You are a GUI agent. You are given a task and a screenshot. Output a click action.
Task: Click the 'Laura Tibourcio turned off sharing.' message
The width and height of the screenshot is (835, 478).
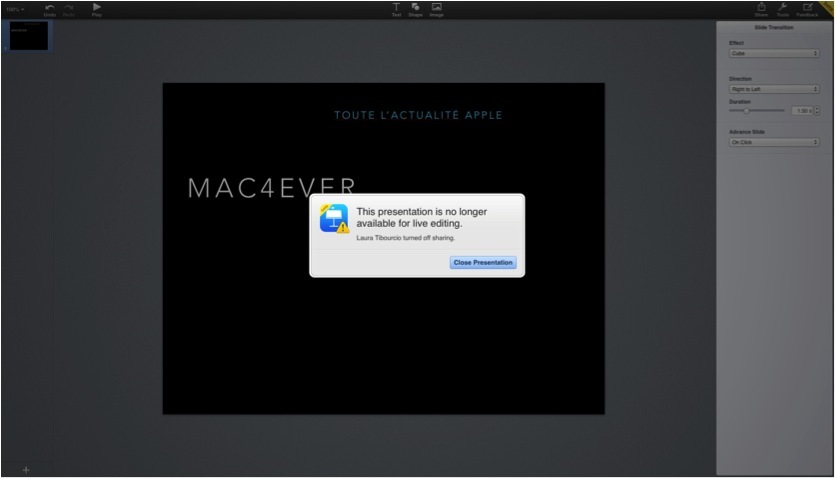point(406,238)
